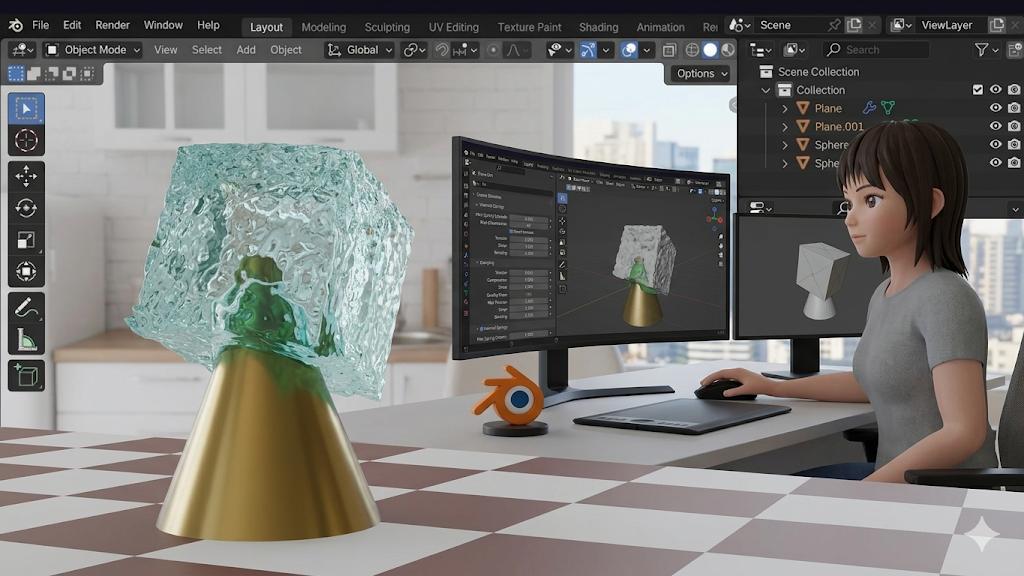Hide Plane.001 using its eye icon
Screen dimensions: 1024x576
click(995, 126)
